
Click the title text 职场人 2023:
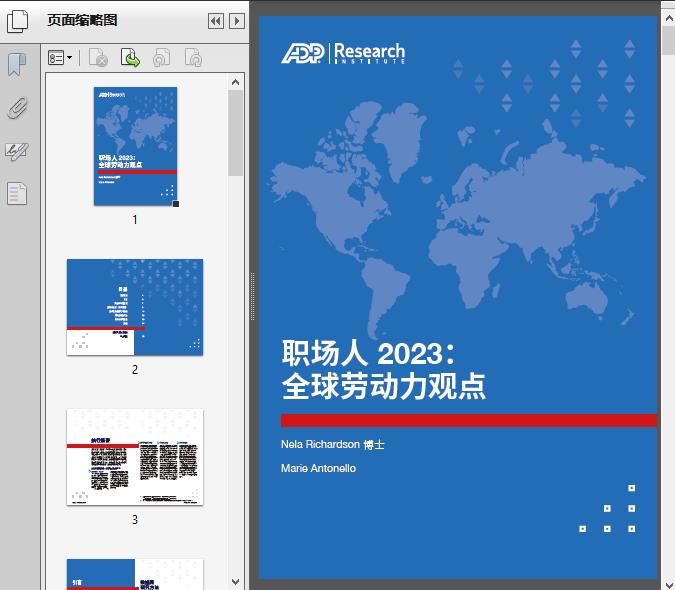coord(368,353)
